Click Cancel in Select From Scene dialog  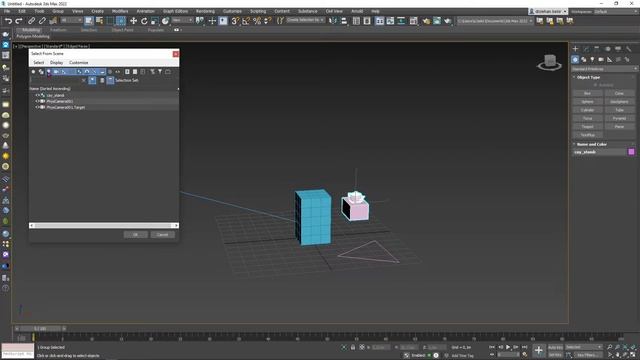(162, 235)
